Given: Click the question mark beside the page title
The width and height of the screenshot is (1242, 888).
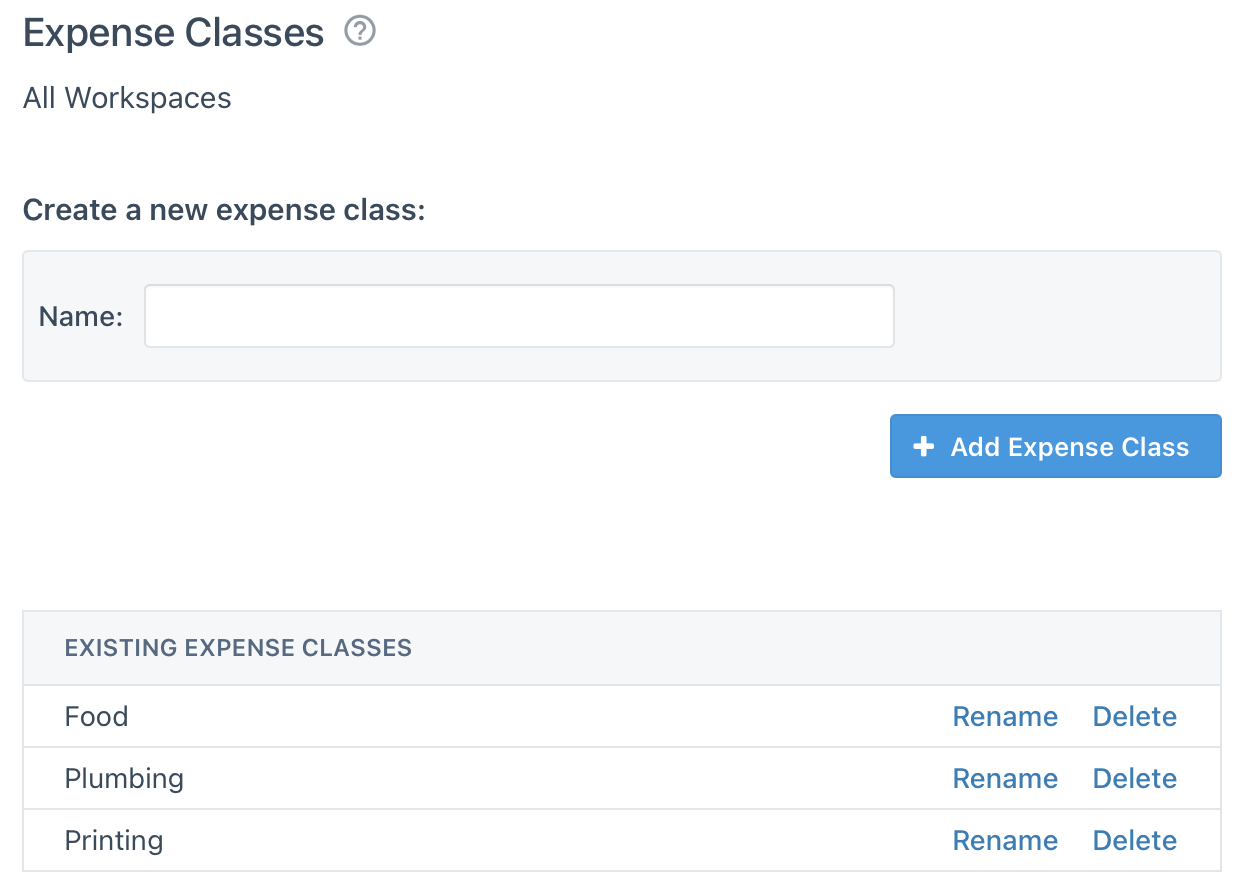Looking at the screenshot, I should (359, 31).
